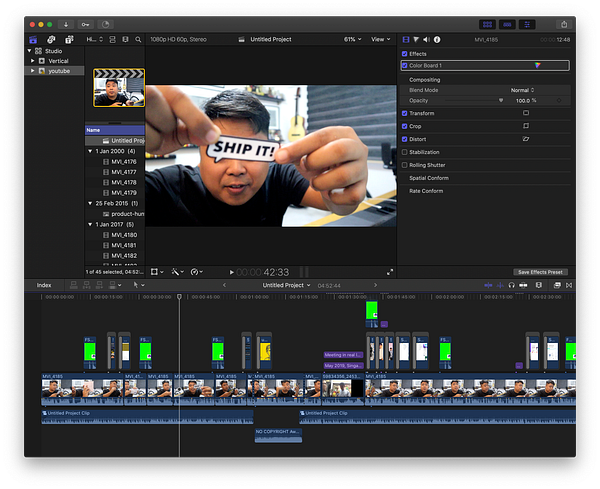Open the select tool arrow dropdown
Image resolution: width=600 pixels, height=489 pixels.
139,285
